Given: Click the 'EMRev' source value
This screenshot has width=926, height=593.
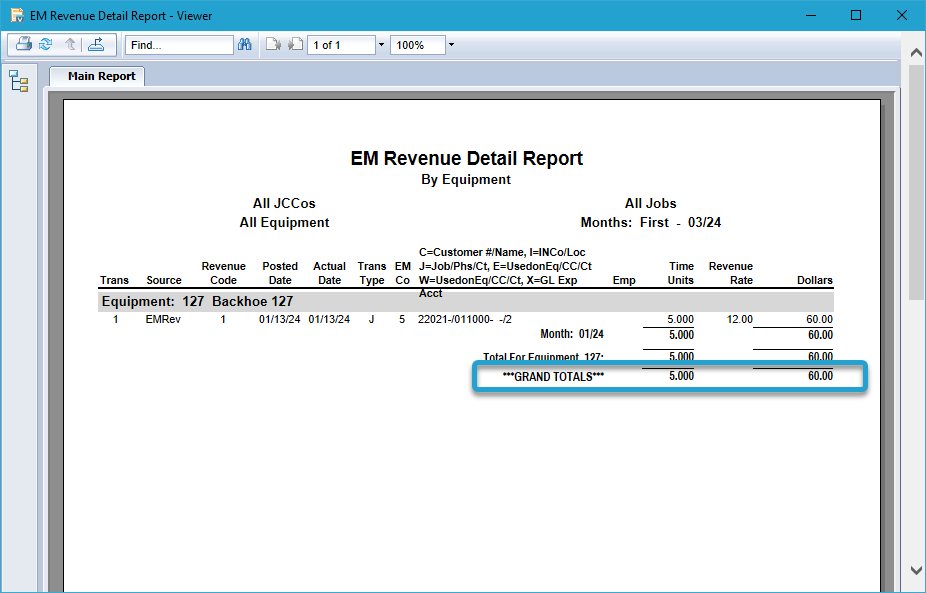Looking at the screenshot, I should click(x=163, y=320).
